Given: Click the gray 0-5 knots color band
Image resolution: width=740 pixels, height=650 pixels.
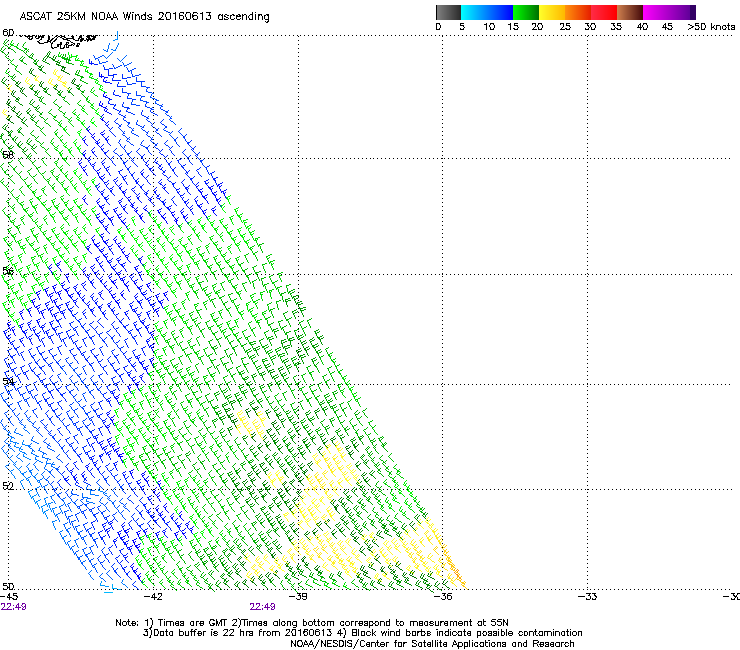Looking at the screenshot, I should 448,12.
